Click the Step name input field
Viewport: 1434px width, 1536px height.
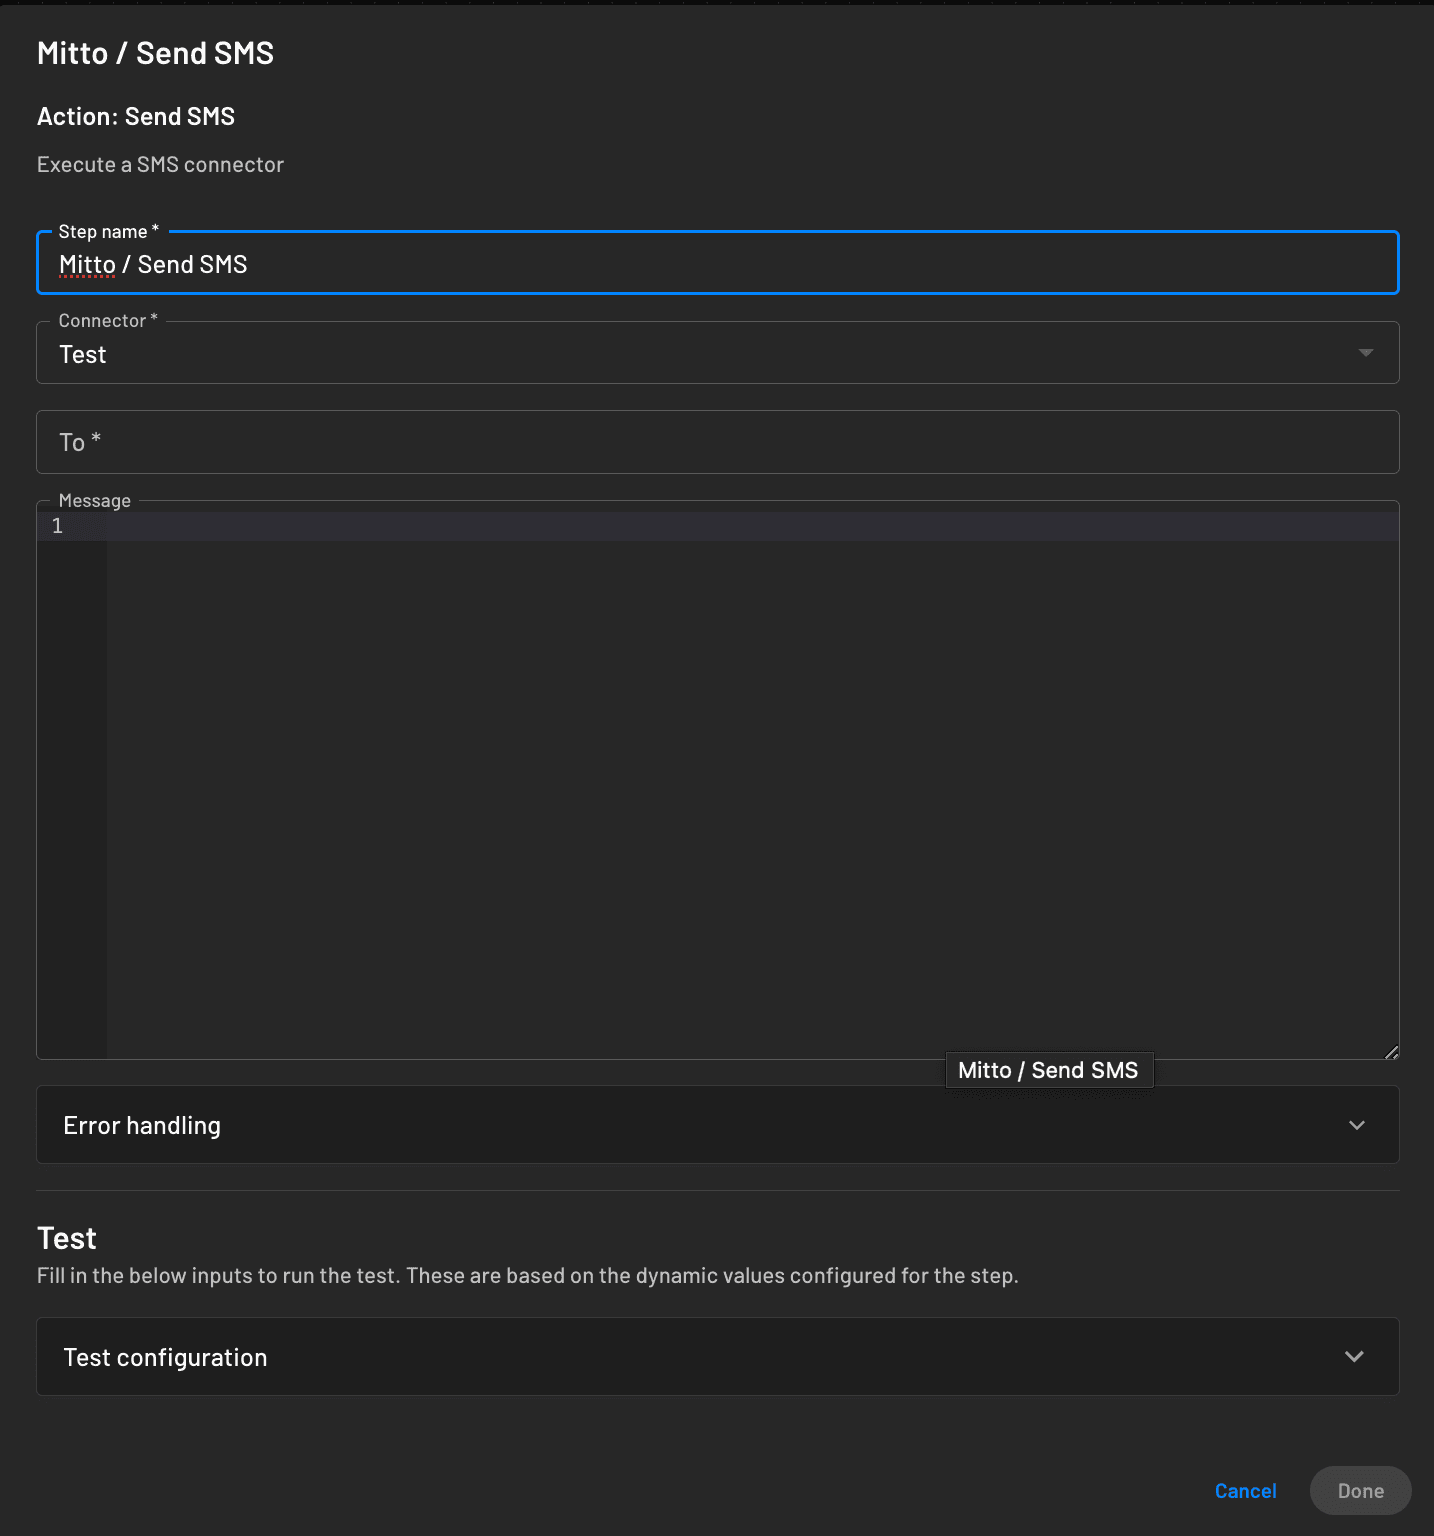coord(700,263)
